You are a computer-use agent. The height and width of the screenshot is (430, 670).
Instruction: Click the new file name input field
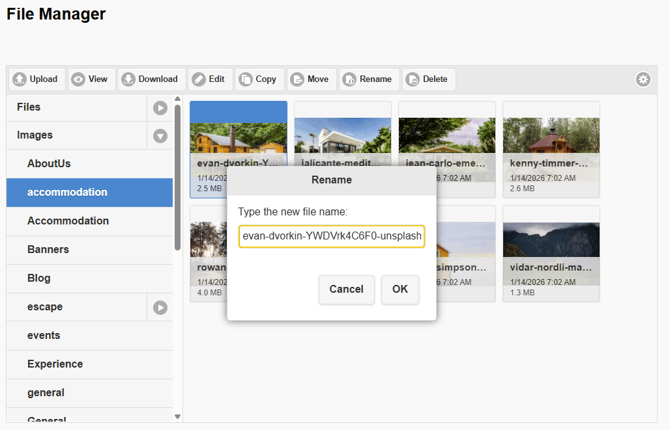pos(332,236)
